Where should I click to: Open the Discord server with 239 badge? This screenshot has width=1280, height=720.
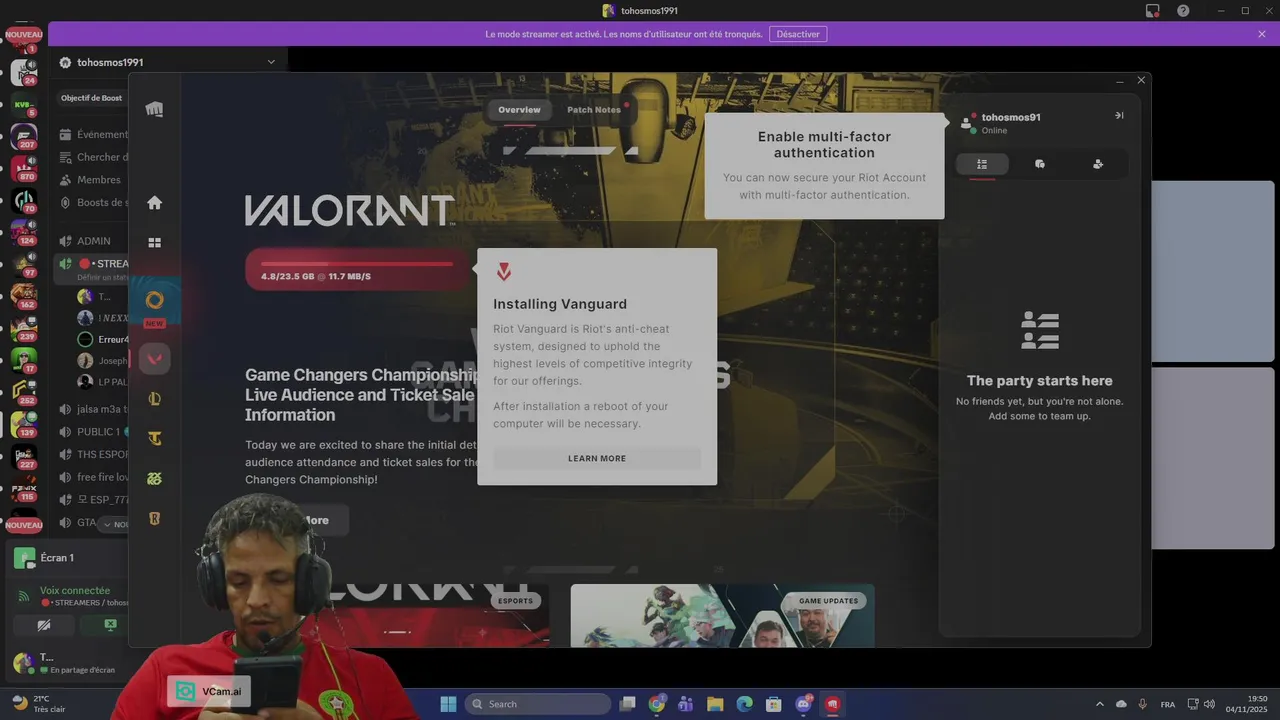click(x=23, y=328)
